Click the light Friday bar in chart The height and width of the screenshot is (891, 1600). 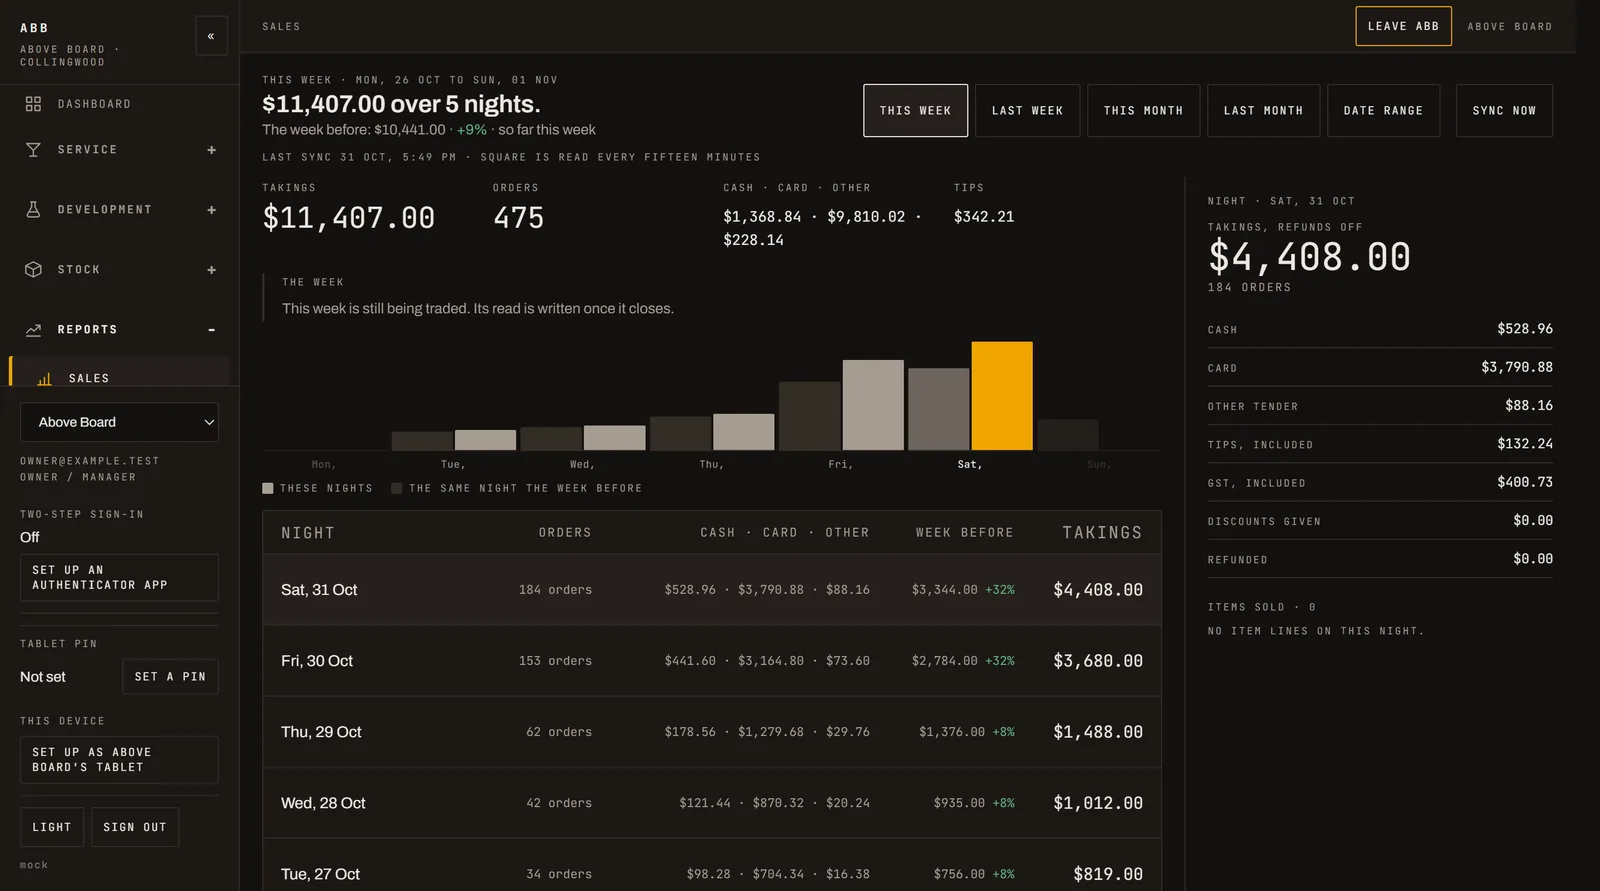pyautogui.click(x=873, y=405)
